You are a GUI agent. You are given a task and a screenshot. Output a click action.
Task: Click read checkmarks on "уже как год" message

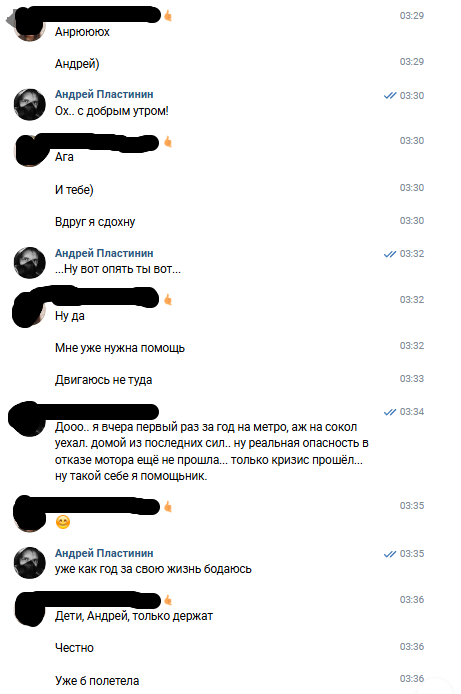tap(390, 554)
